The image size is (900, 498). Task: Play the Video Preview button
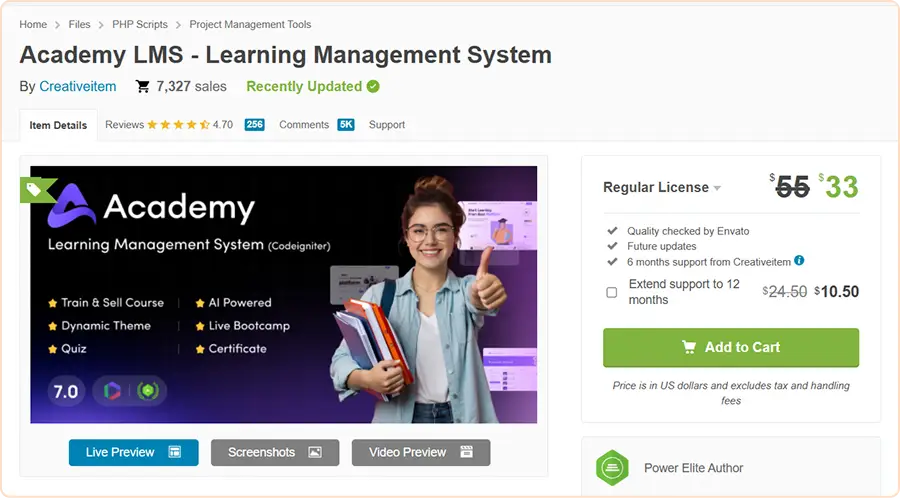coord(421,452)
